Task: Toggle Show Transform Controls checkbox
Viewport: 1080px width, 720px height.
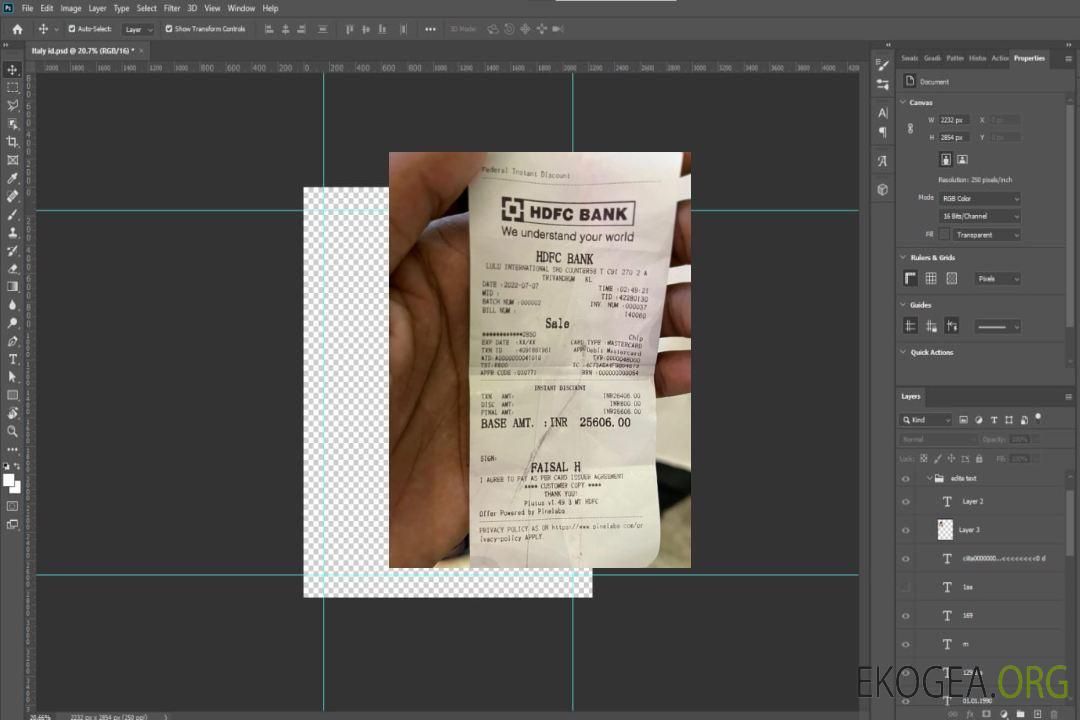Action: click(169, 29)
